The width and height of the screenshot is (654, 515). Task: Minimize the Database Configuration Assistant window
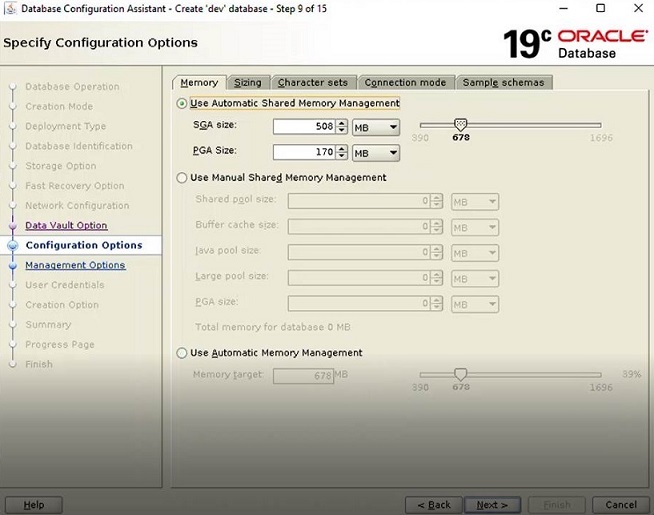[563, 8]
